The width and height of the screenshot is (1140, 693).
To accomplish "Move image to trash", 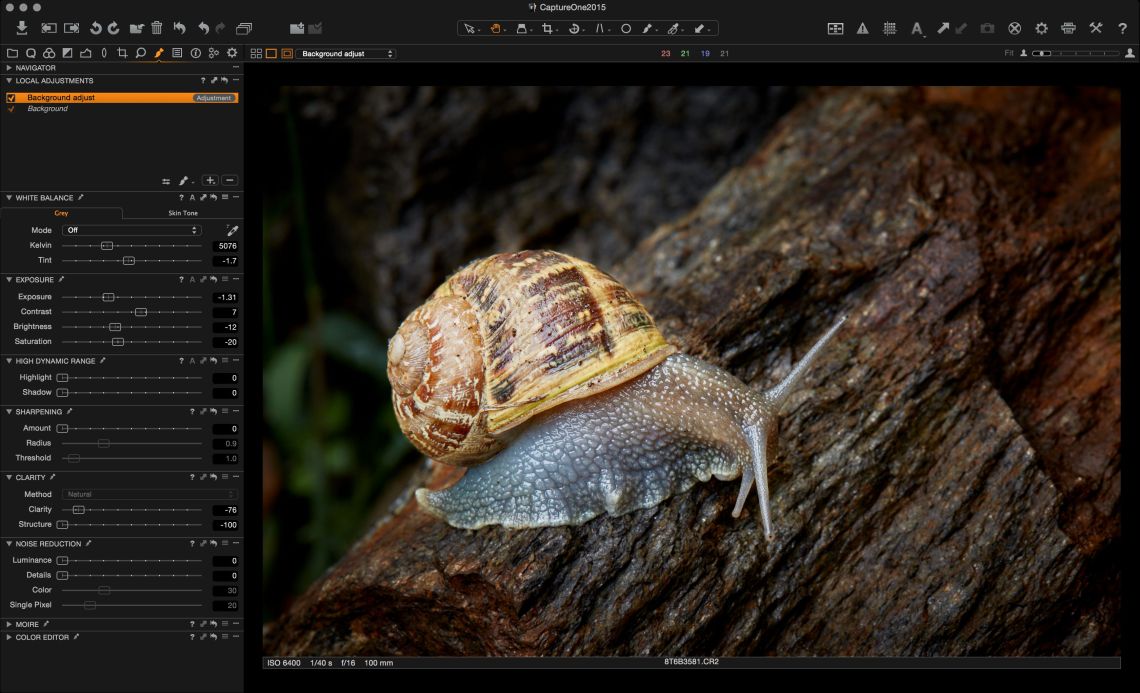I will [x=156, y=28].
